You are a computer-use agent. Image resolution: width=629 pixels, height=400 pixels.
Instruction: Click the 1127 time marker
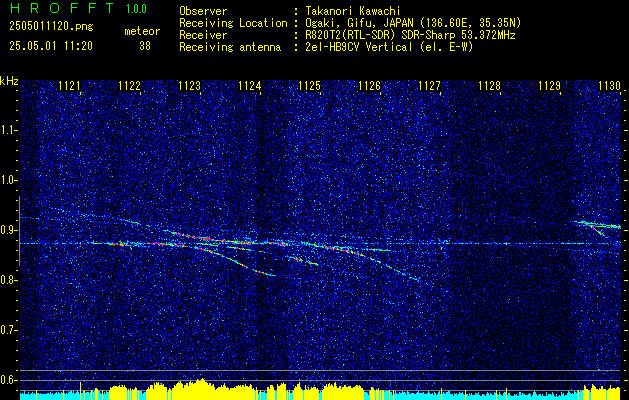click(x=430, y=85)
